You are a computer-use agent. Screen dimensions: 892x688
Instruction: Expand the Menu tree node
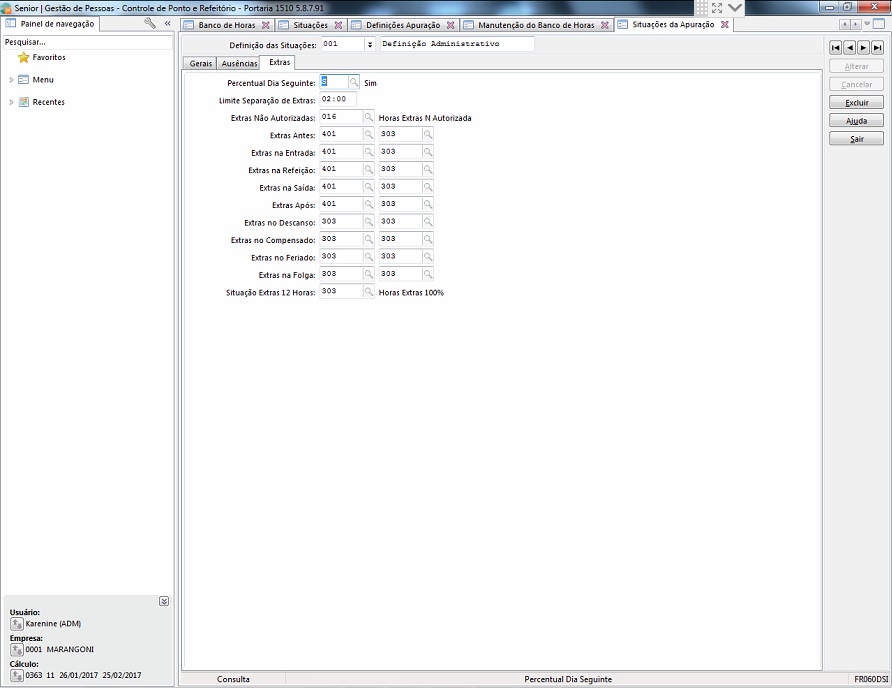coord(11,80)
